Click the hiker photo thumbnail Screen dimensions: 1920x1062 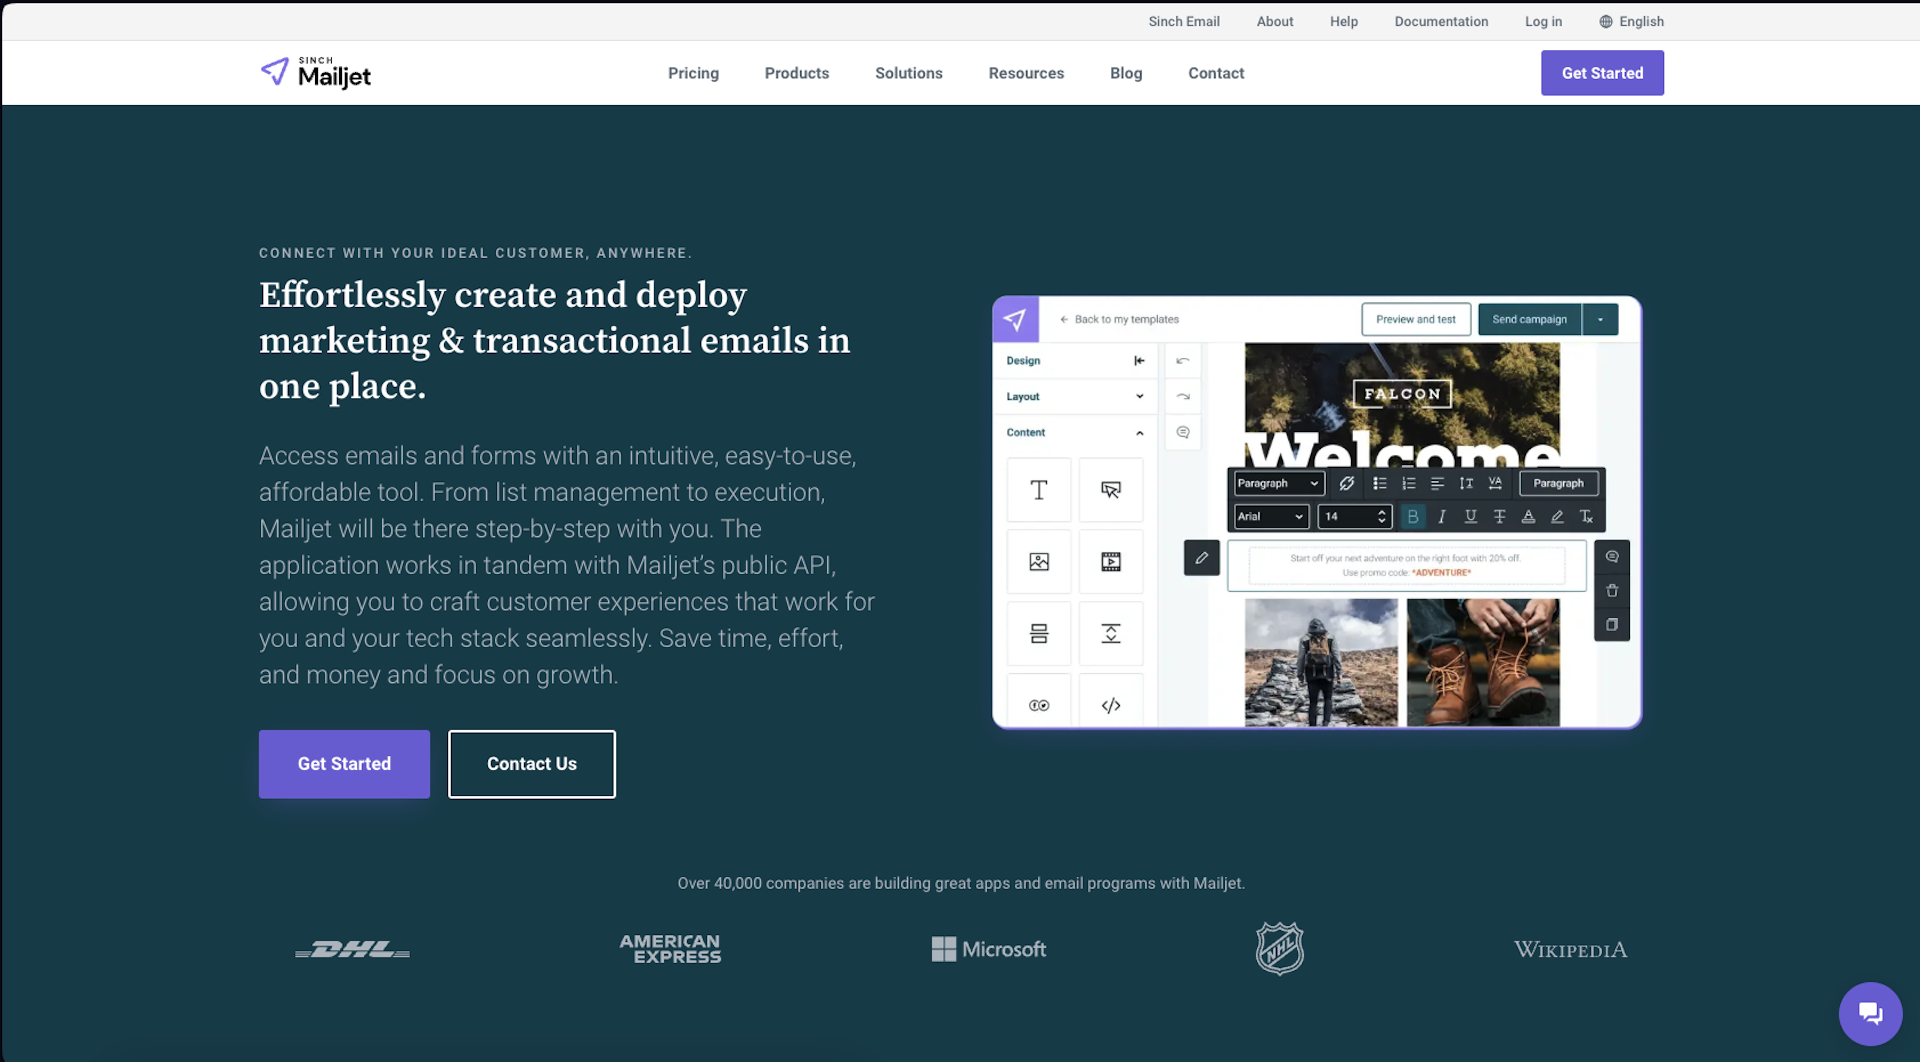pos(1321,662)
